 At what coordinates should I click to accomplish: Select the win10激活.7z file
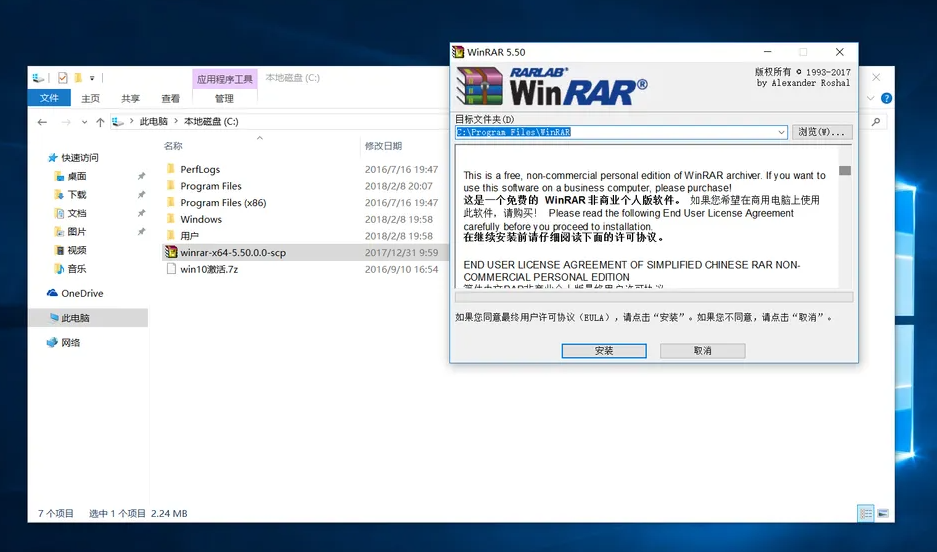pyautogui.click(x=209, y=269)
